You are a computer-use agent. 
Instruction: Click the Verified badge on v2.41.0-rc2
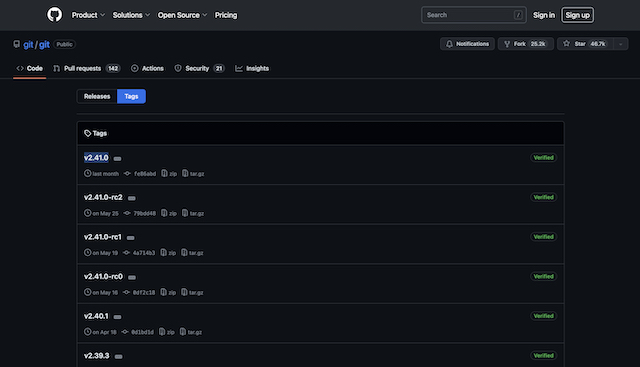[x=544, y=197]
